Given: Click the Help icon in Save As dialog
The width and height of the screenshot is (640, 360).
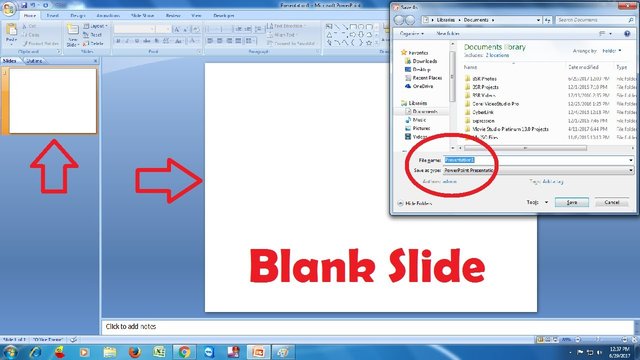Looking at the screenshot, I should coord(627,33).
